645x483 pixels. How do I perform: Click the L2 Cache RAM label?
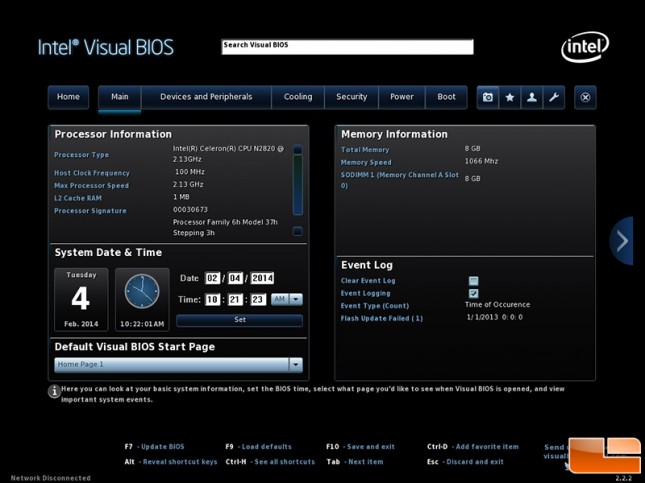click(x=78, y=198)
